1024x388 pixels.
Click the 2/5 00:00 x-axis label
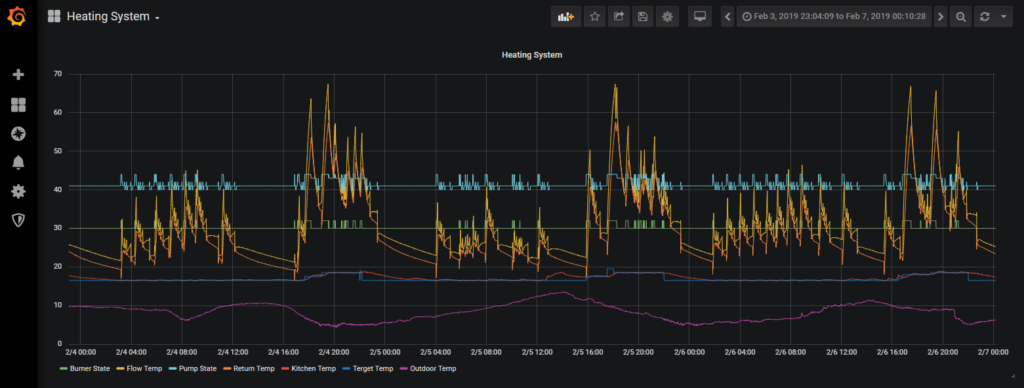[x=385, y=352]
